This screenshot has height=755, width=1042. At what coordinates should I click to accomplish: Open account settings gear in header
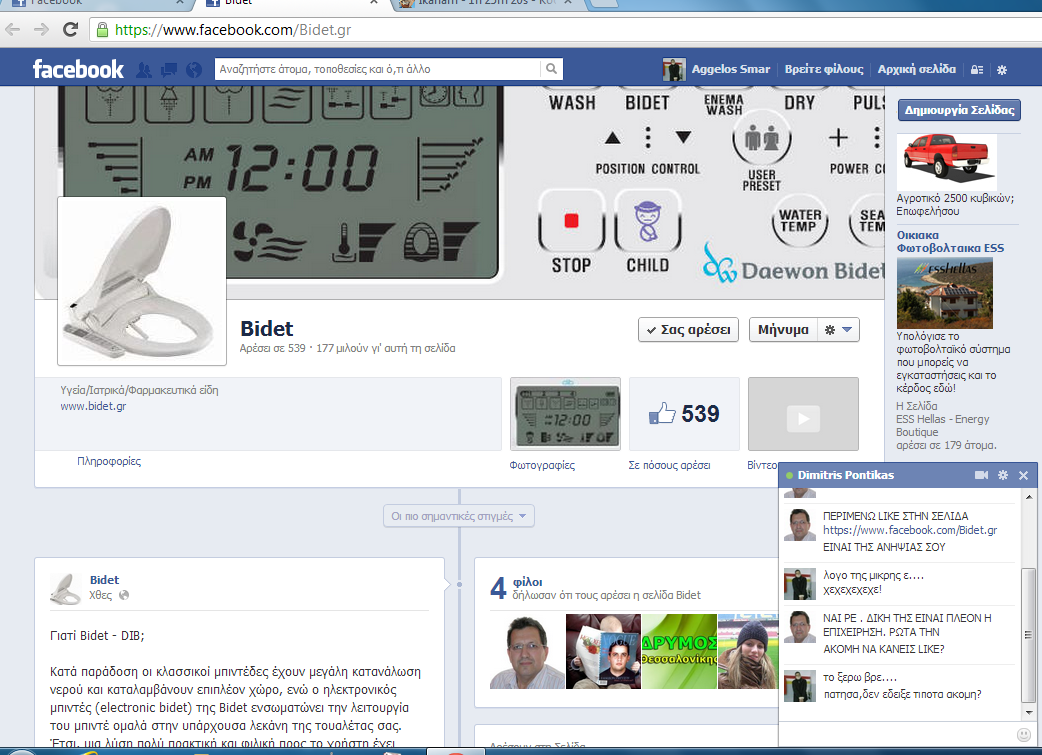(x=1003, y=70)
